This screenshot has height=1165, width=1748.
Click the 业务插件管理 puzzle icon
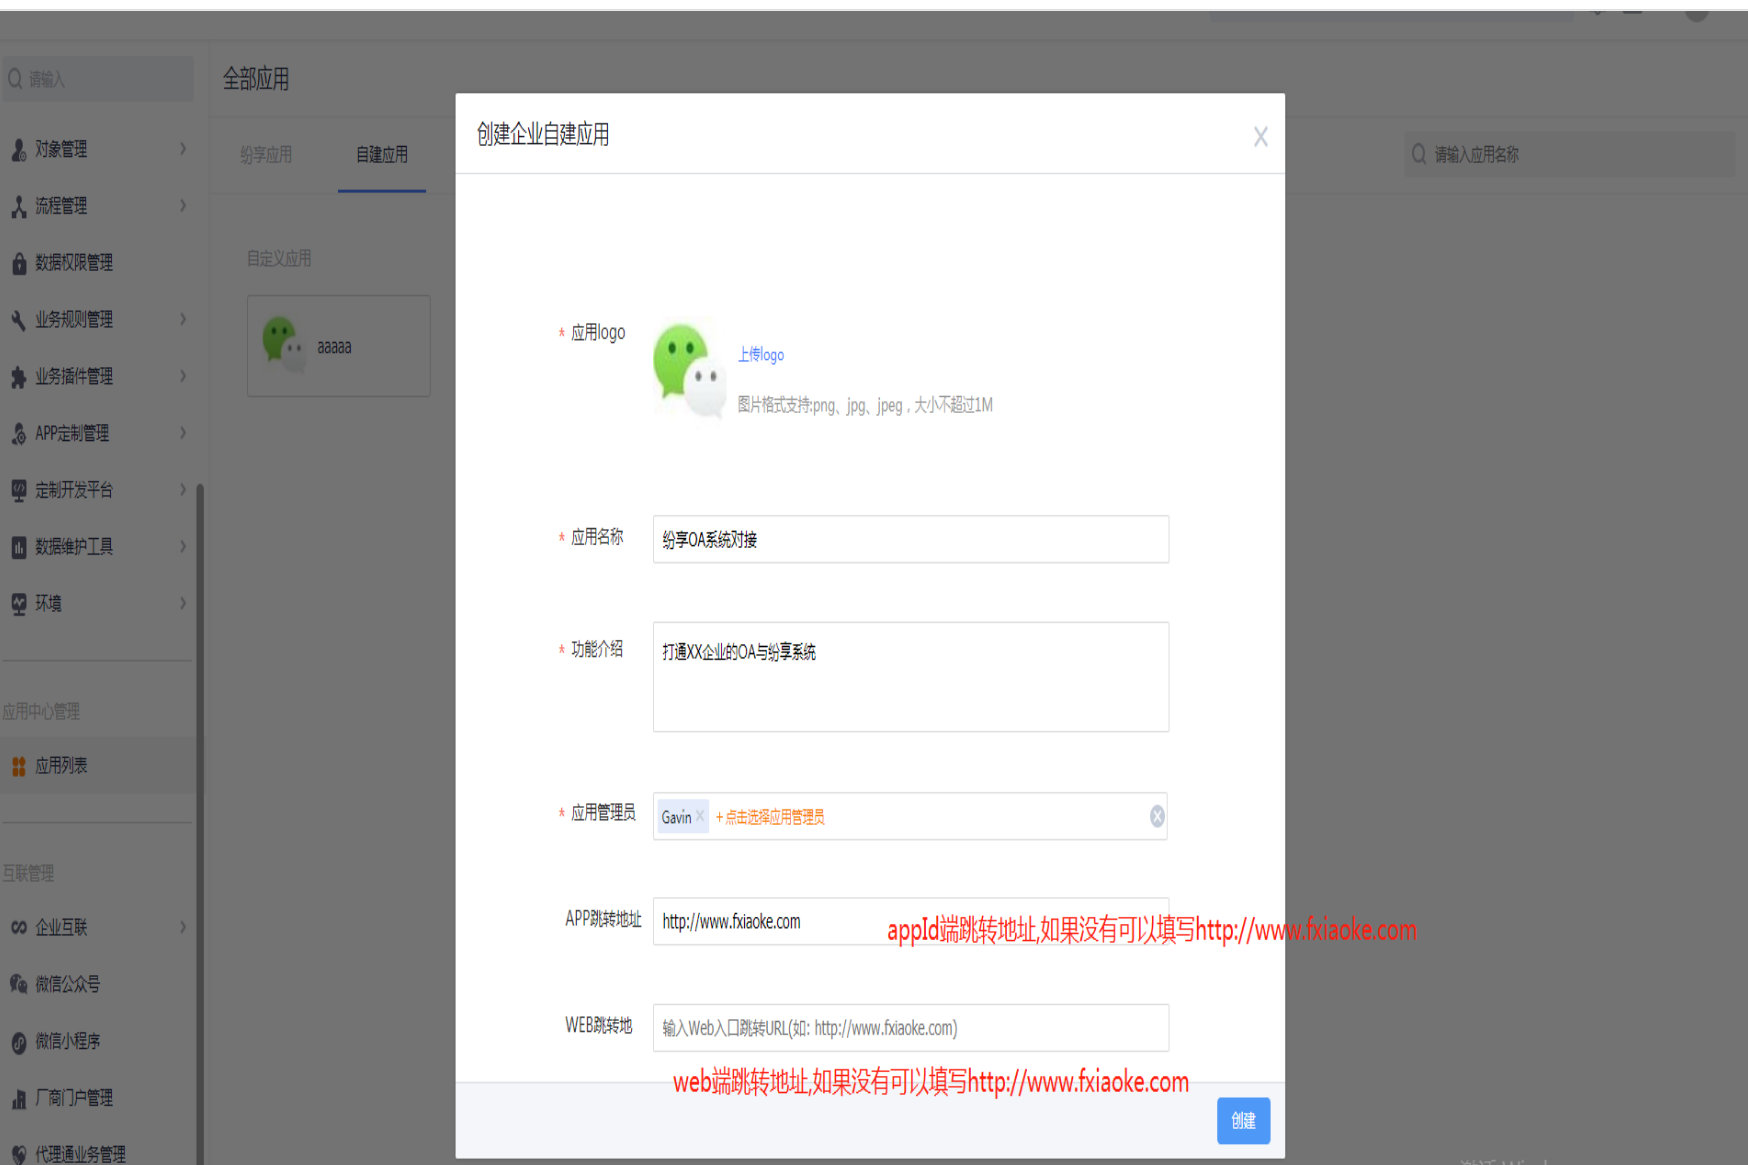tap(18, 377)
